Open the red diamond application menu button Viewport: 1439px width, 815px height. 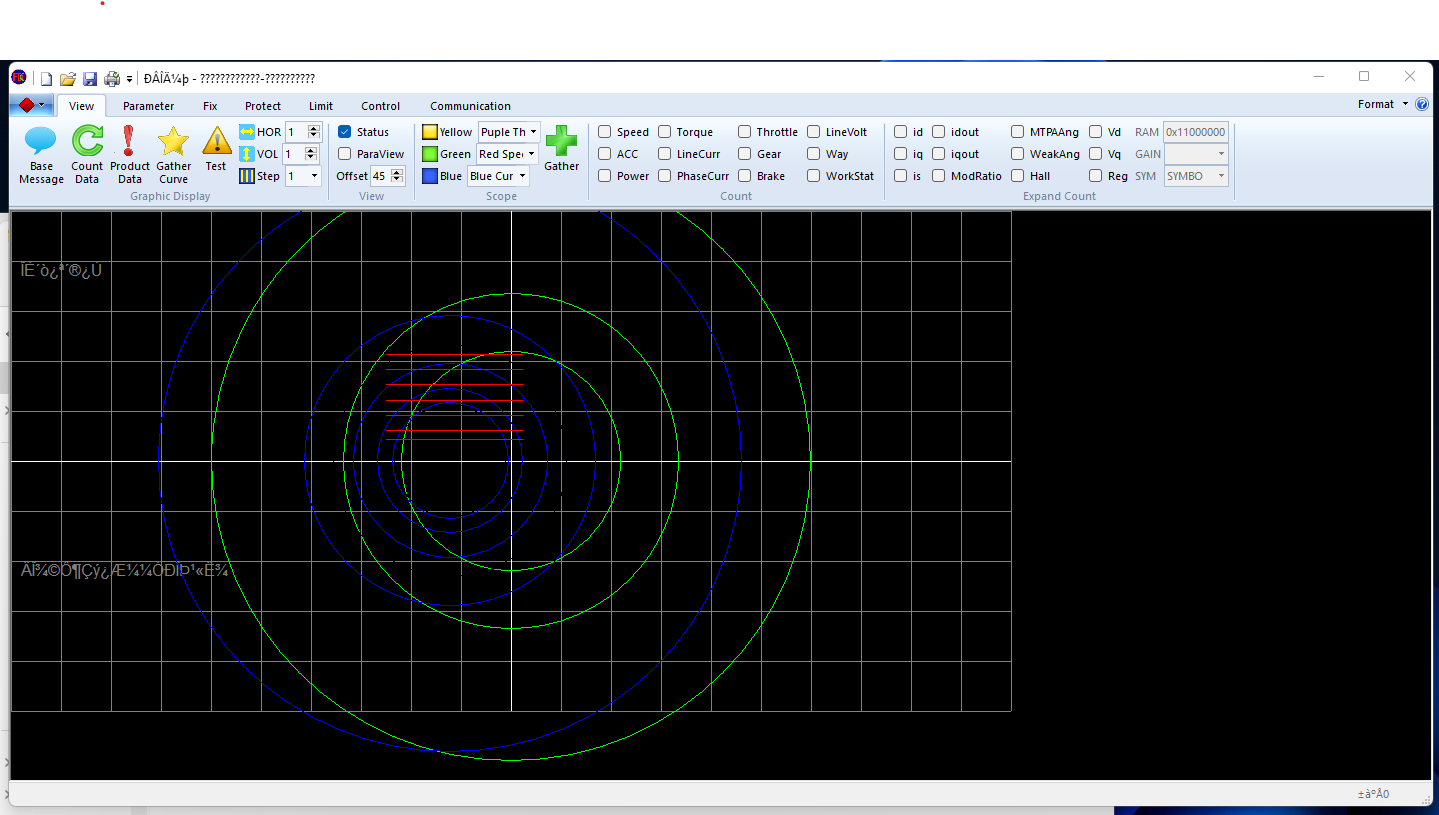click(31, 105)
